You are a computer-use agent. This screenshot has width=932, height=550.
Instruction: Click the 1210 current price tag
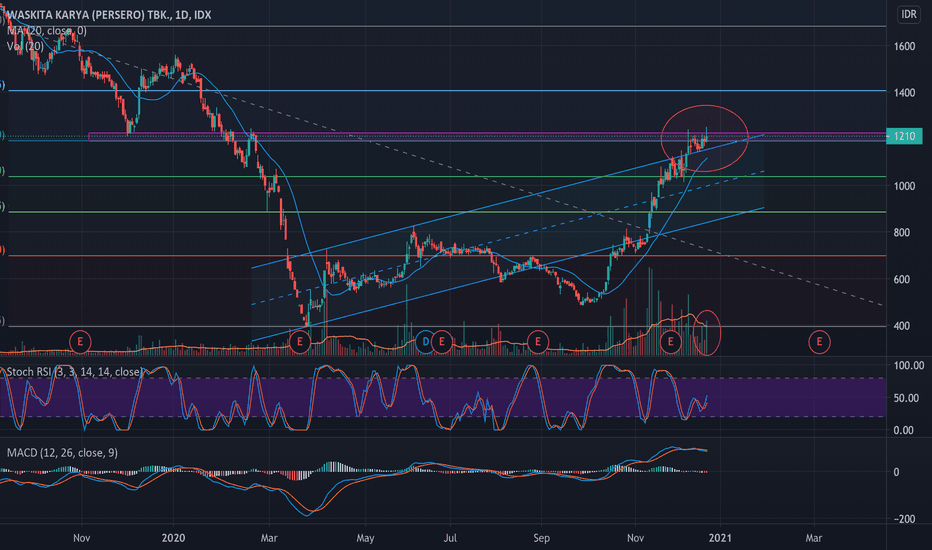pyautogui.click(x=904, y=136)
